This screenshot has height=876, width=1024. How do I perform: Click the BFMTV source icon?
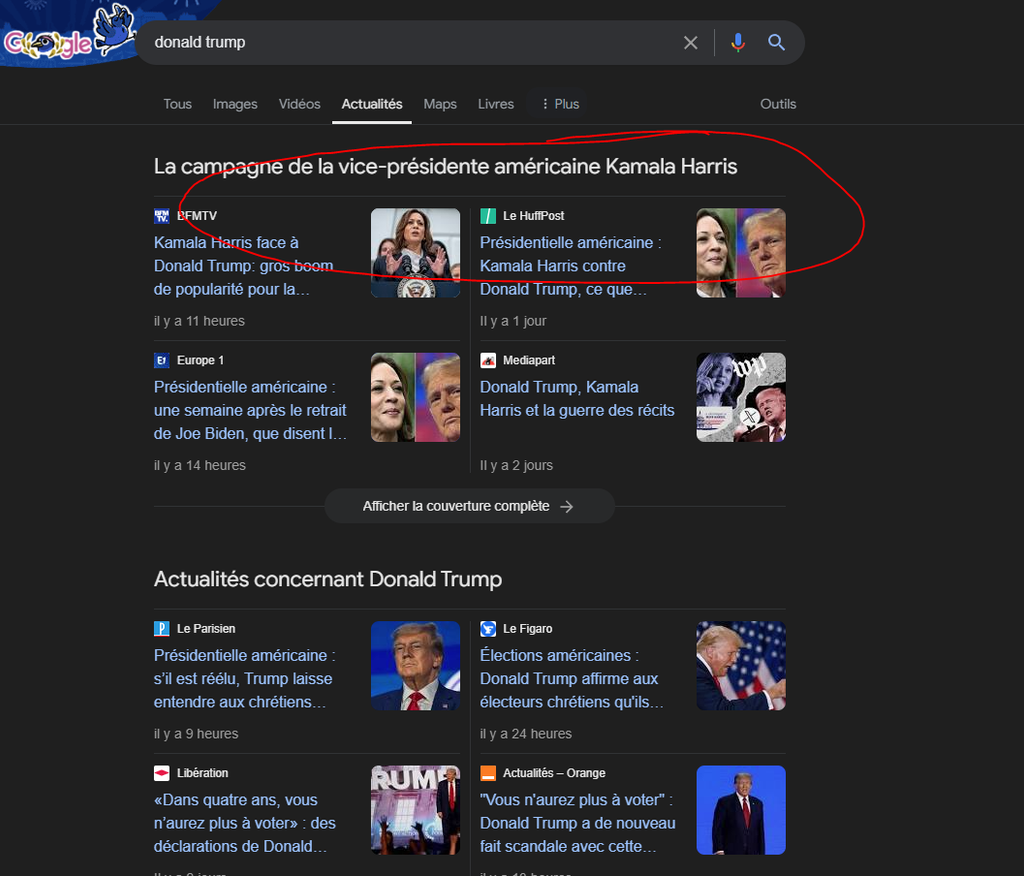pyautogui.click(x=162, y=216)
